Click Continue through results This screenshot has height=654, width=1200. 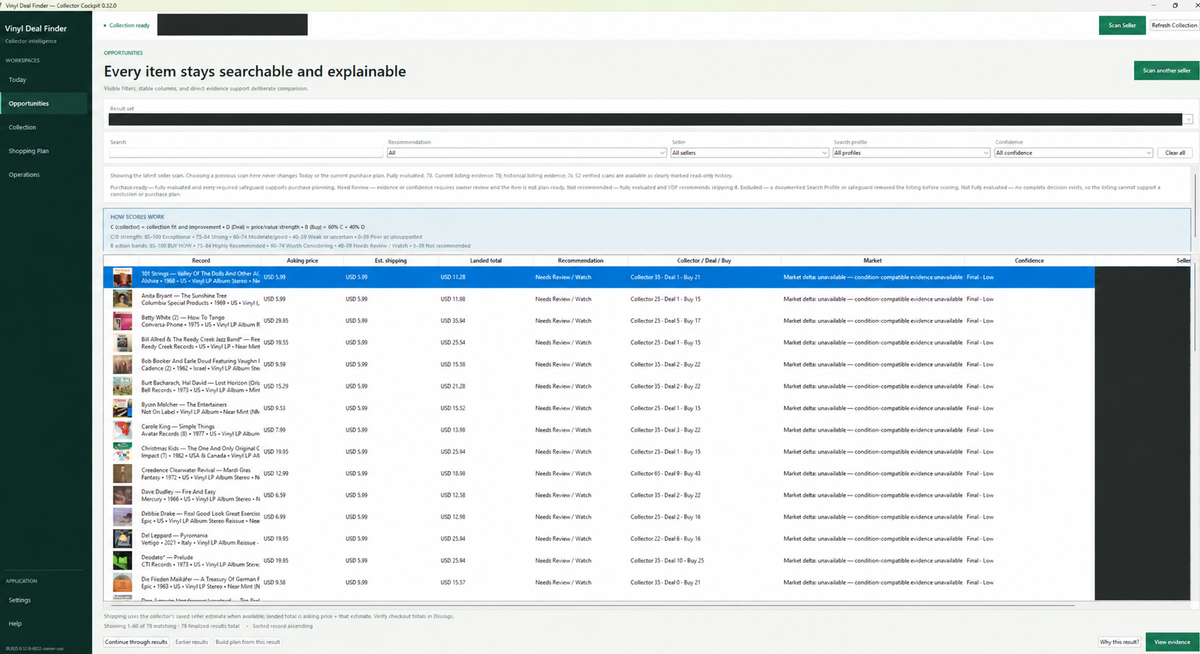136,642
